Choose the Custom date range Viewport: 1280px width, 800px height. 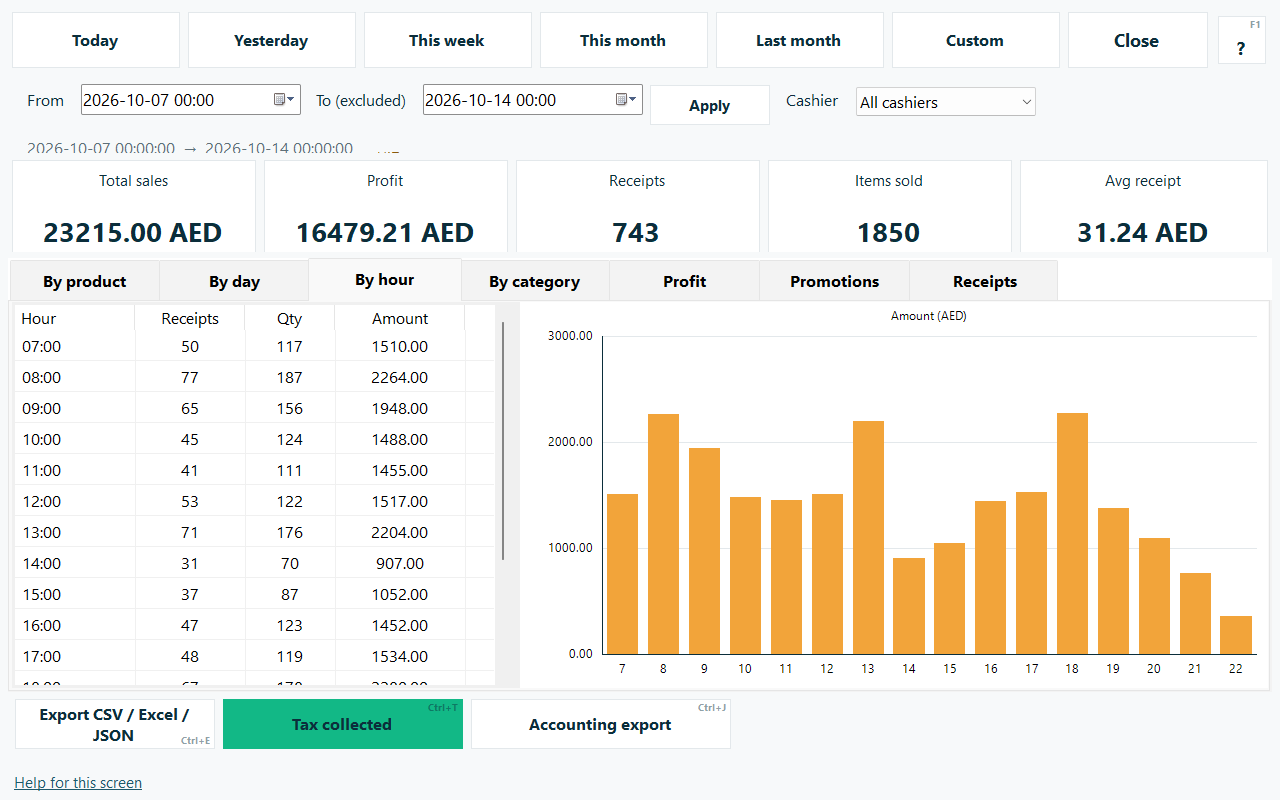976,40
